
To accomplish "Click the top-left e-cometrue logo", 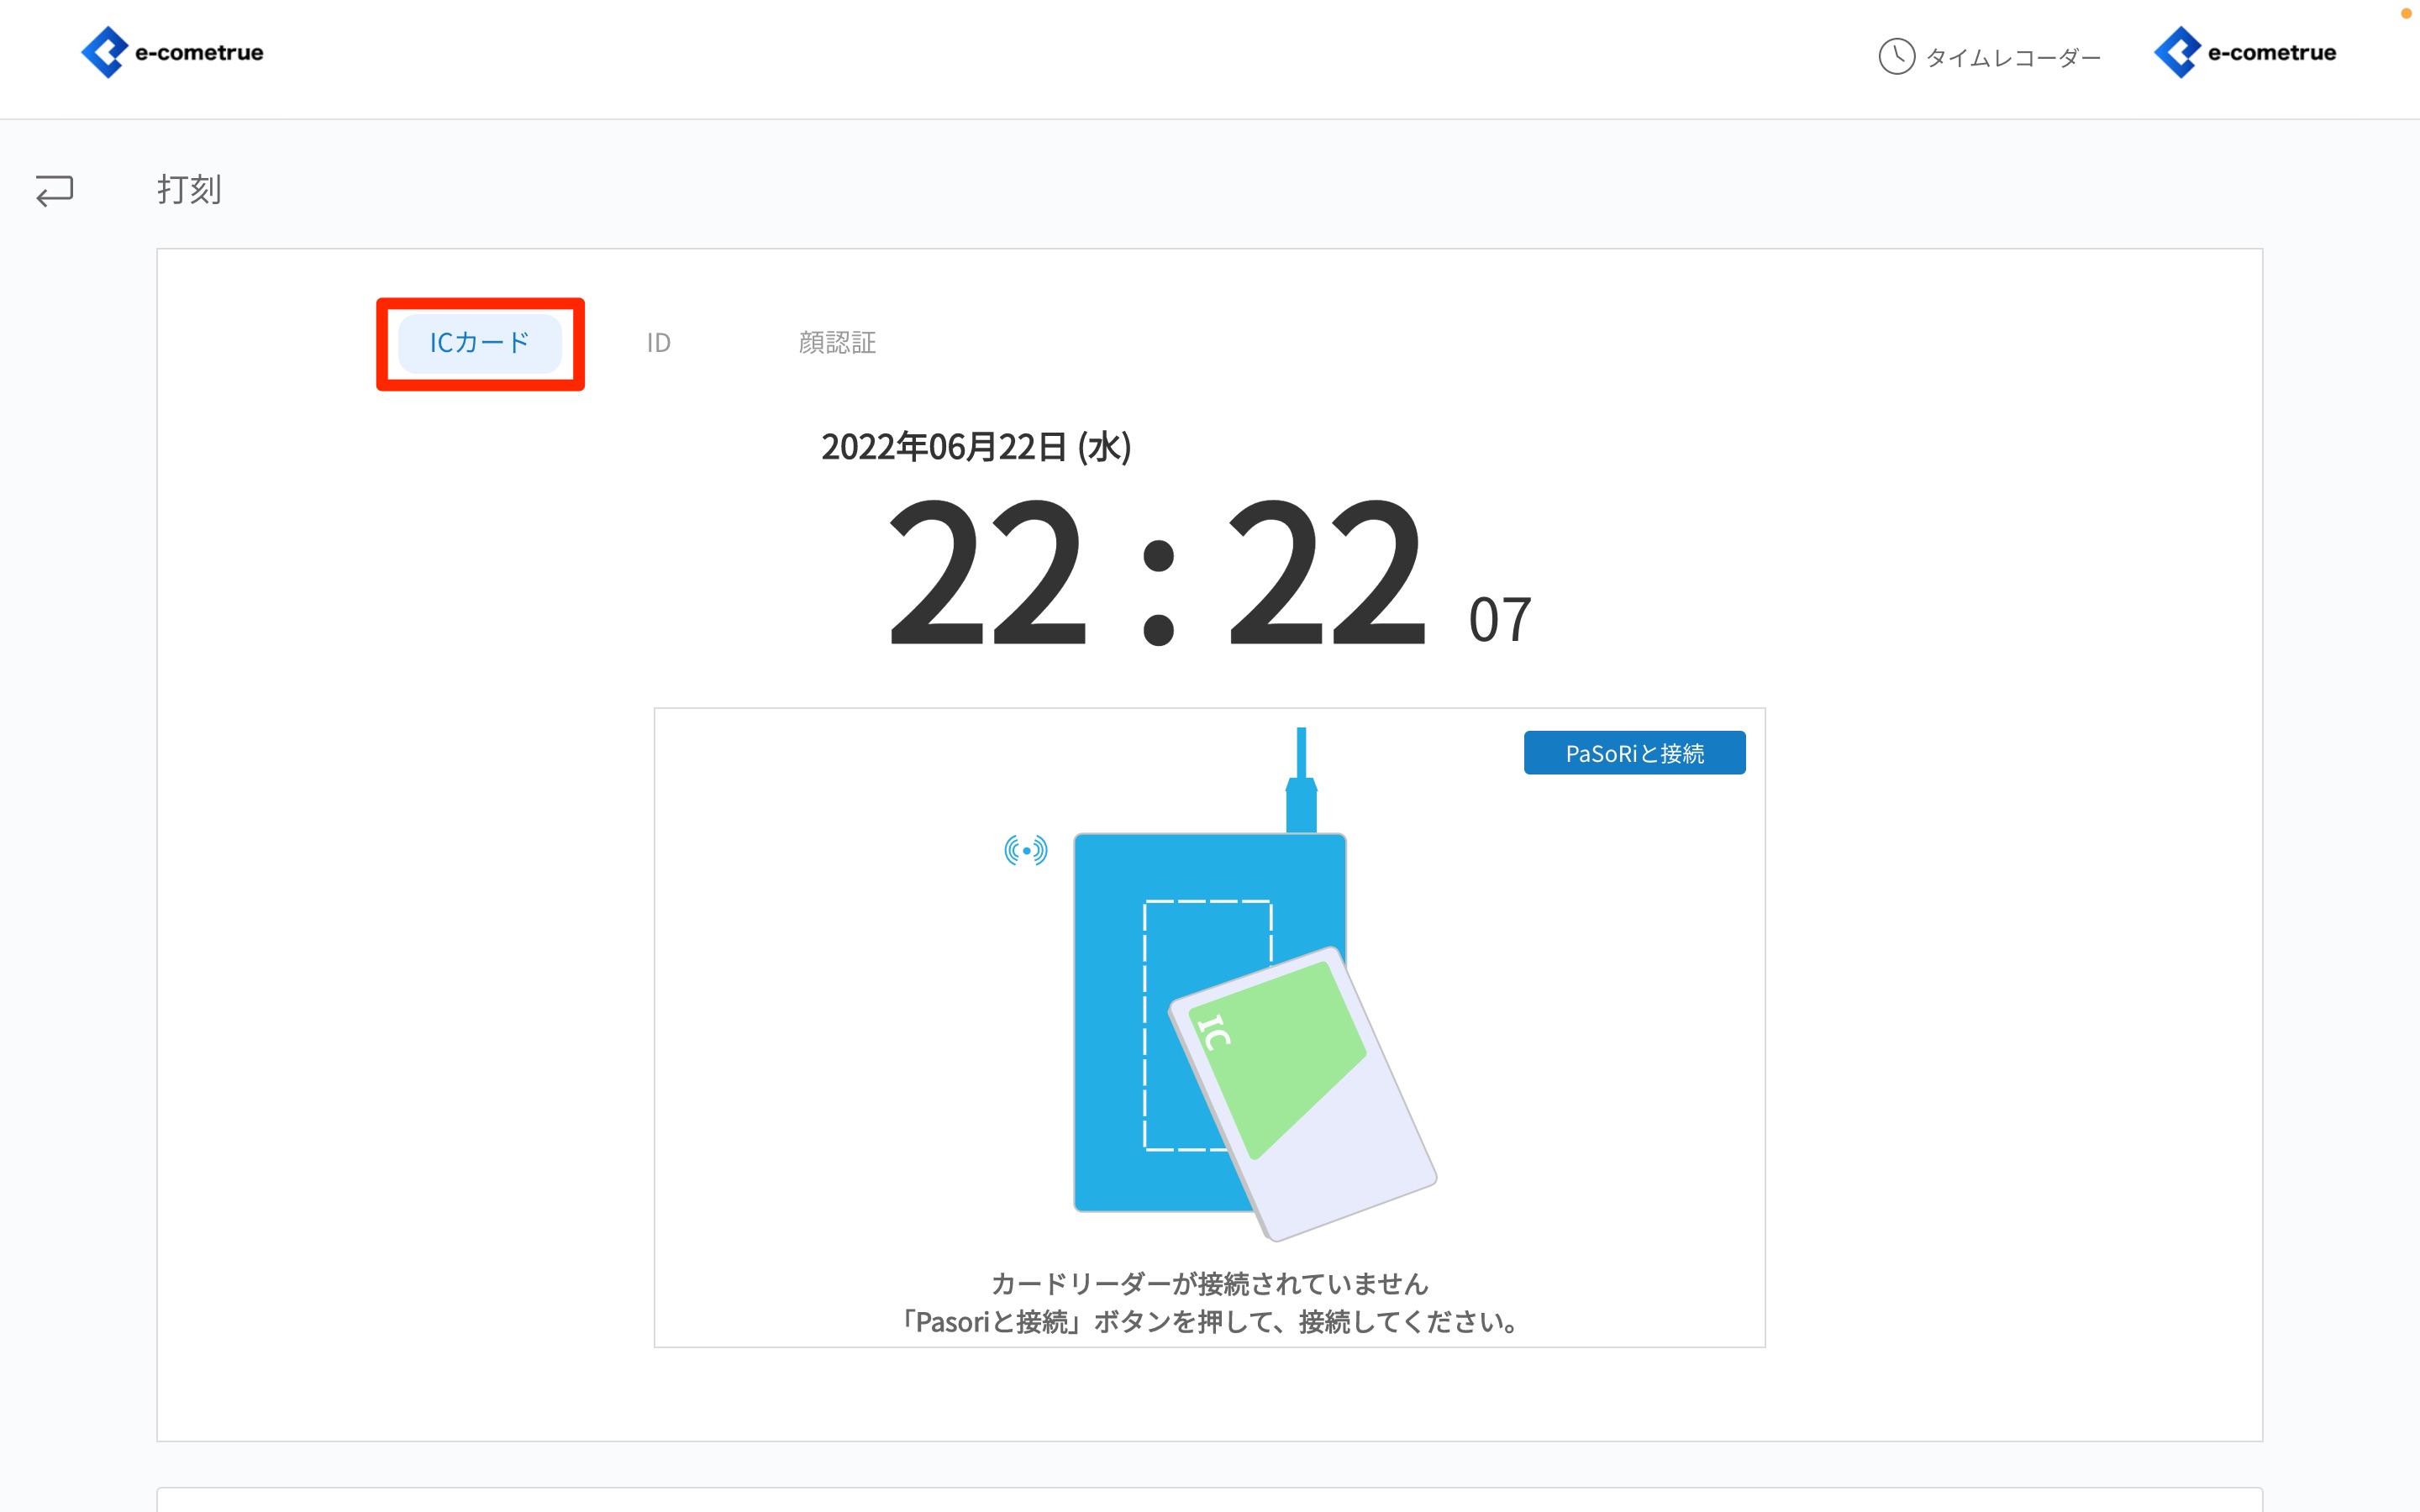I will [x=172, y=53].
